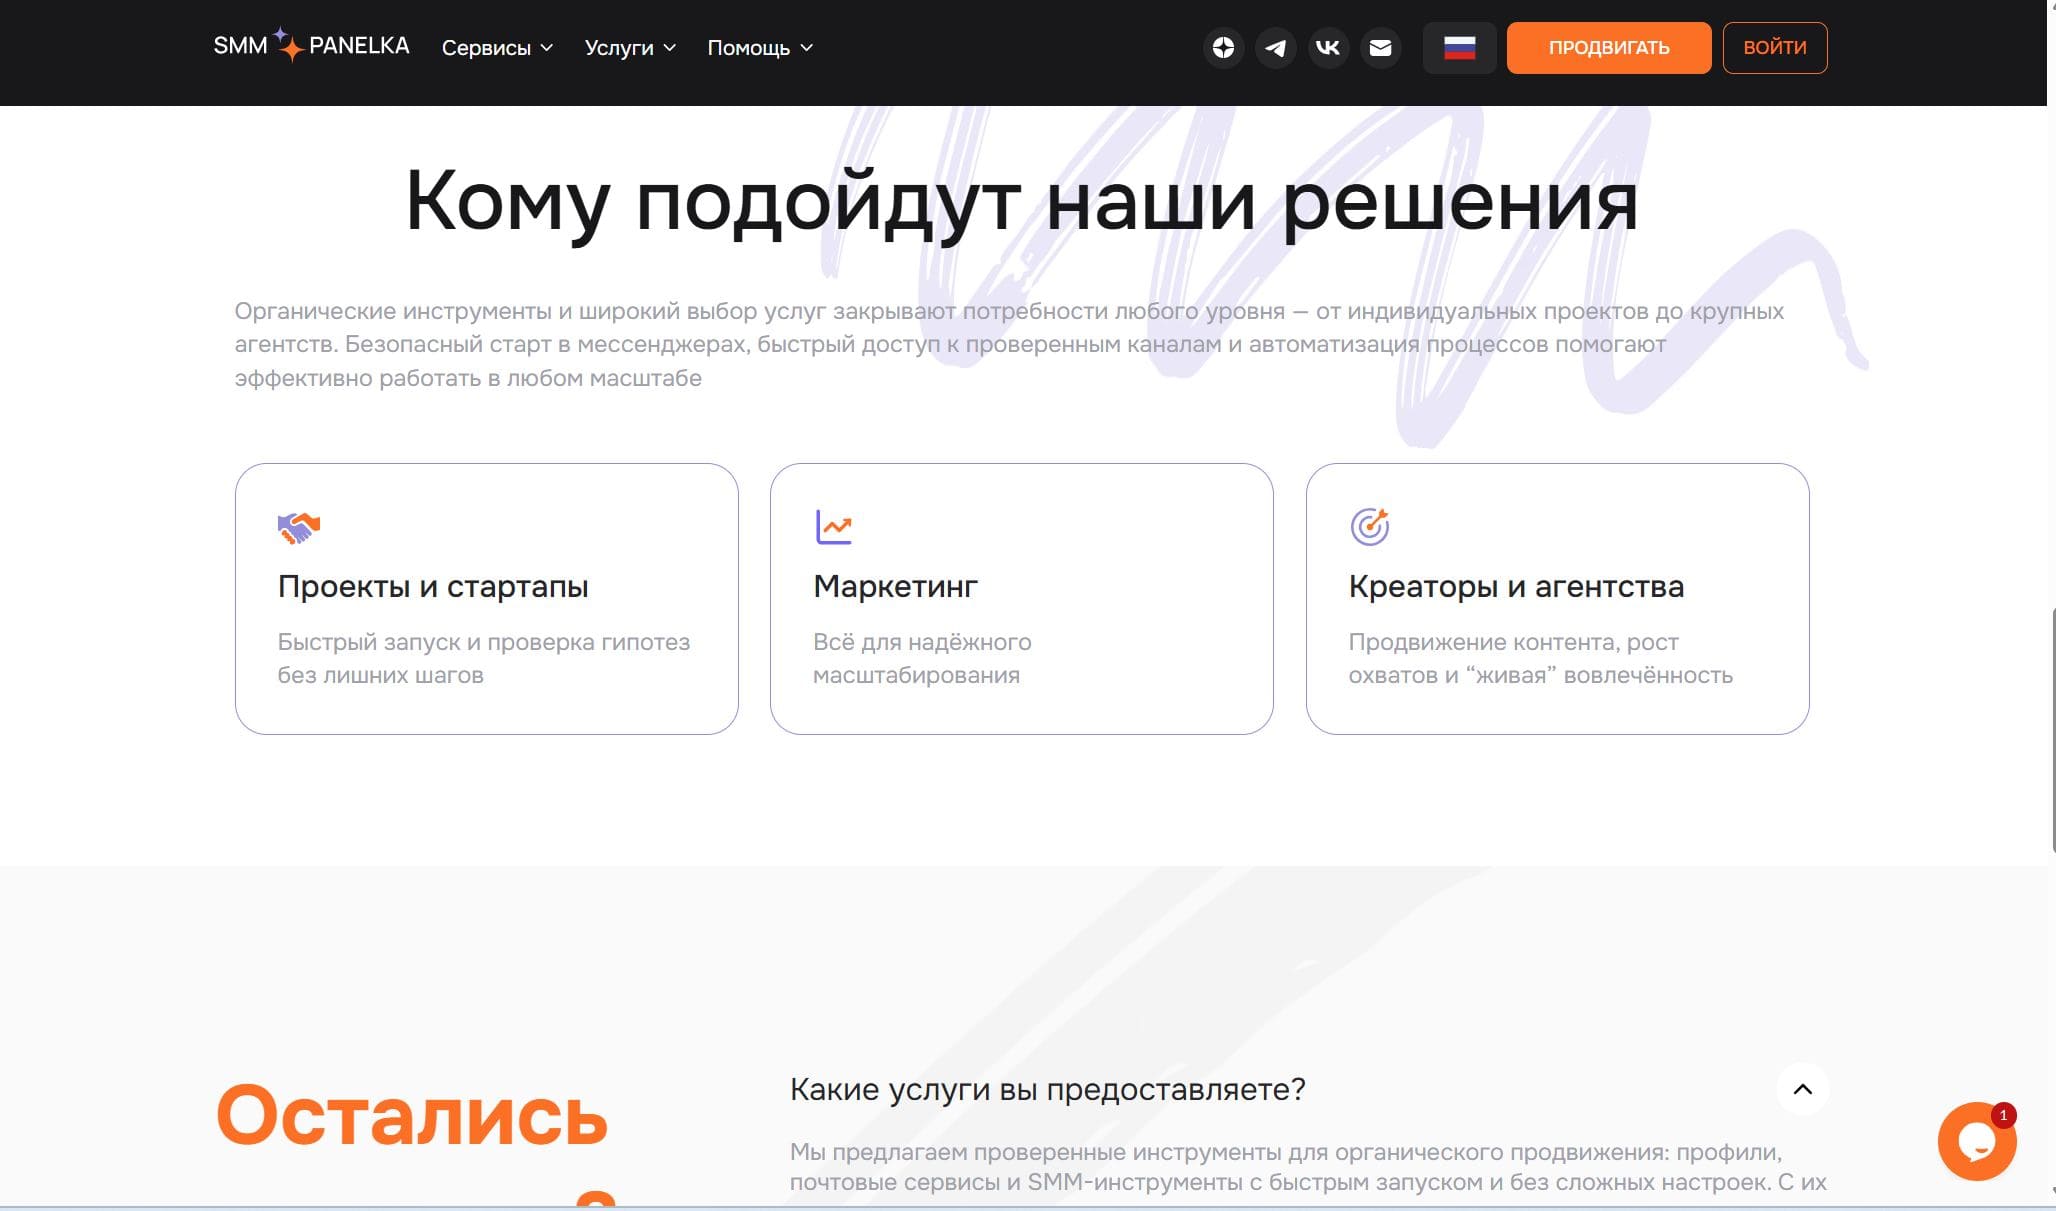Viewport: 2056px width, 1211px height.
Task: Click the growth chart icon on Маркетинг card
Action: click(x=833, y=527)
